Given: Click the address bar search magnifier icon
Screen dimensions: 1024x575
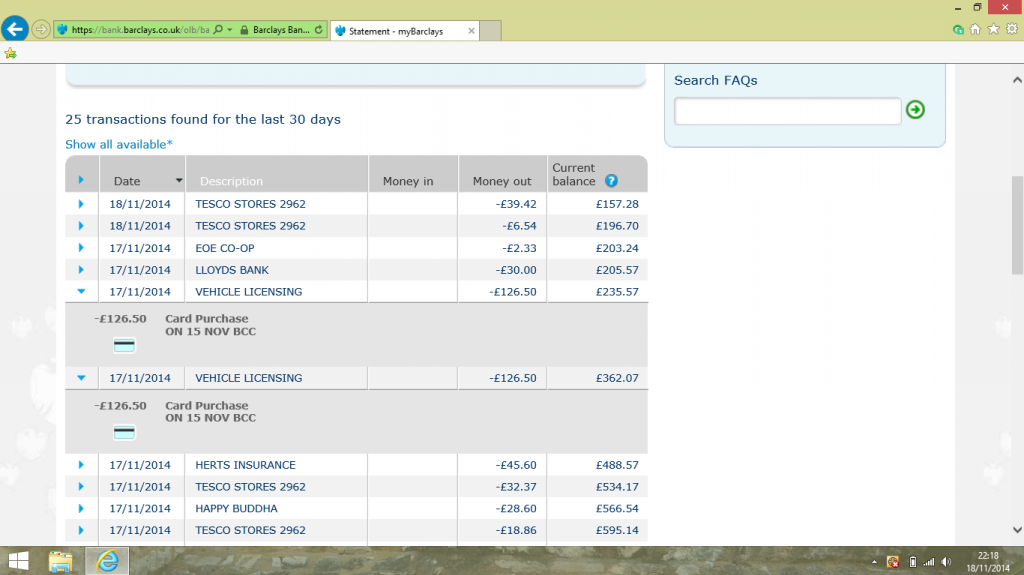Looking at the screenshot, I should point(218,30).
